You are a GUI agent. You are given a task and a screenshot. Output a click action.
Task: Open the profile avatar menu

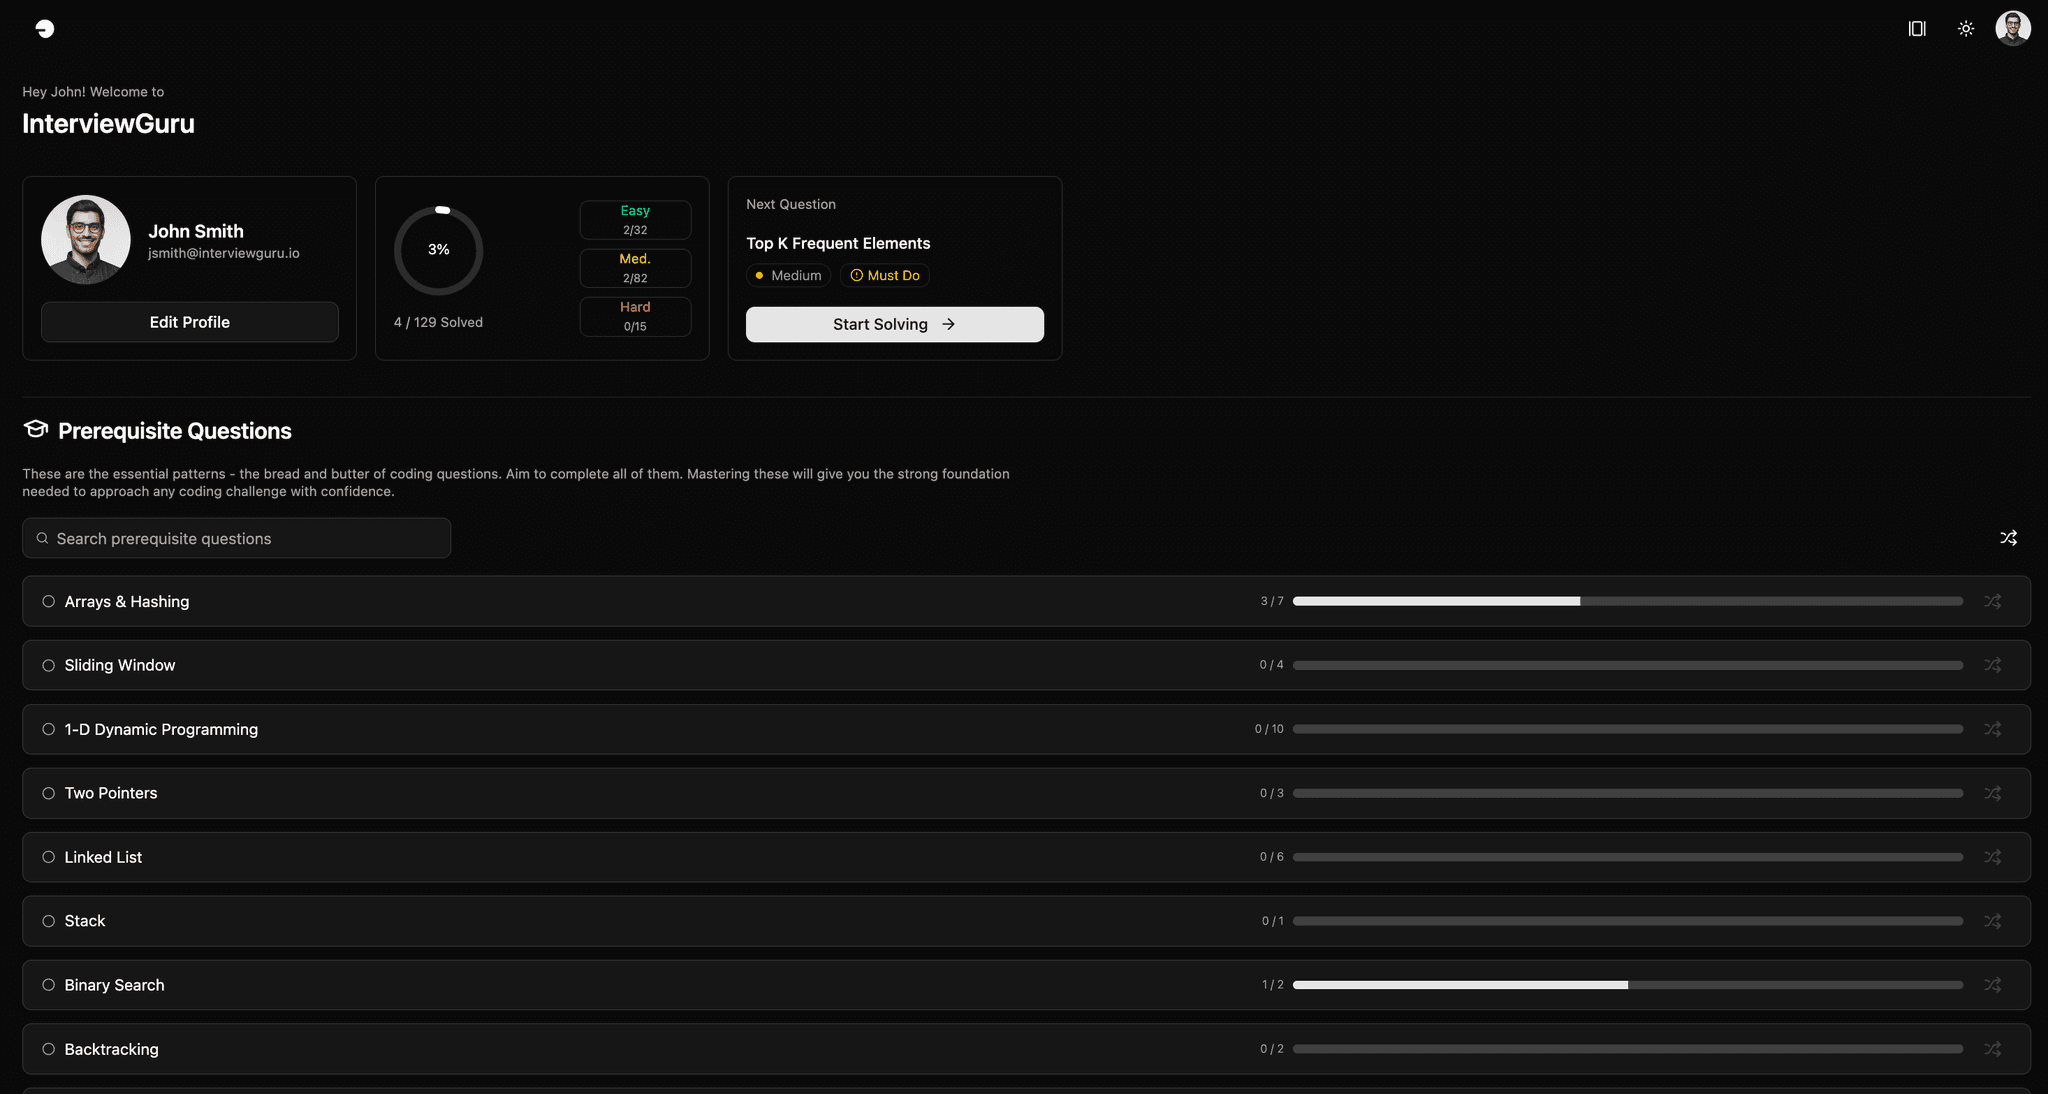[x=2013, y=28]
